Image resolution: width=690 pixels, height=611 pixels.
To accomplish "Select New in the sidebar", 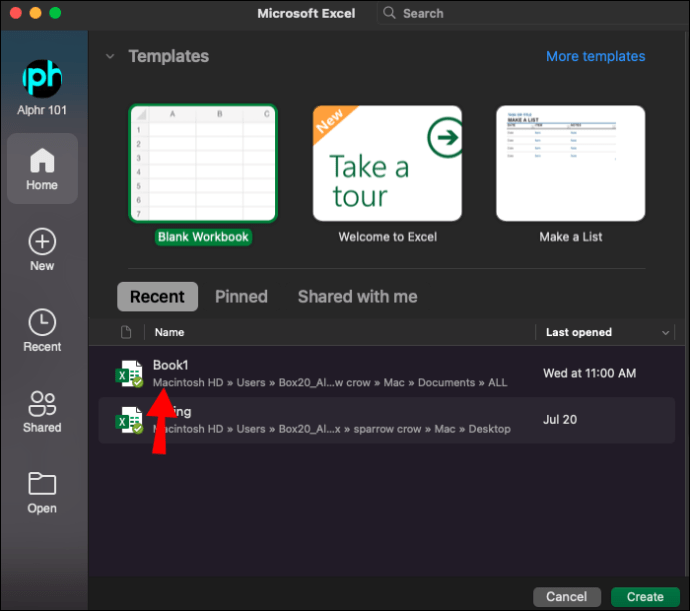I will point(42,250).
